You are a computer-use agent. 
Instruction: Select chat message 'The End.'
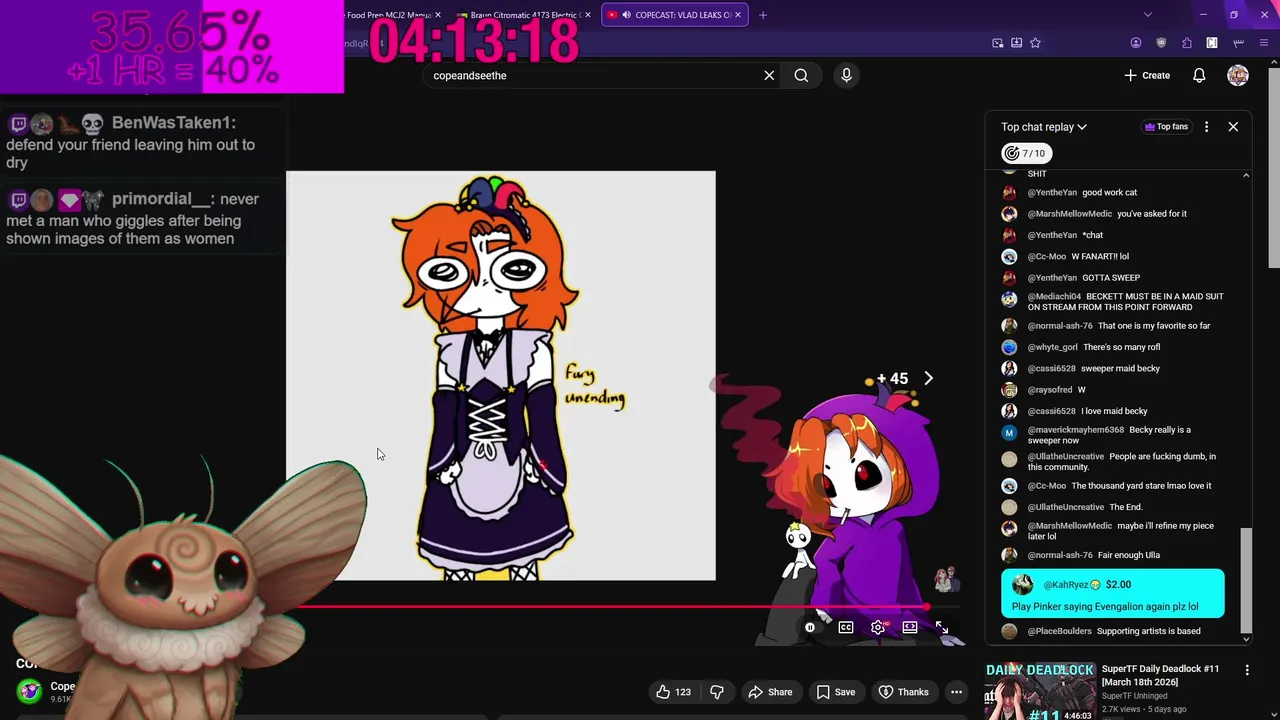click(1125, 507)
